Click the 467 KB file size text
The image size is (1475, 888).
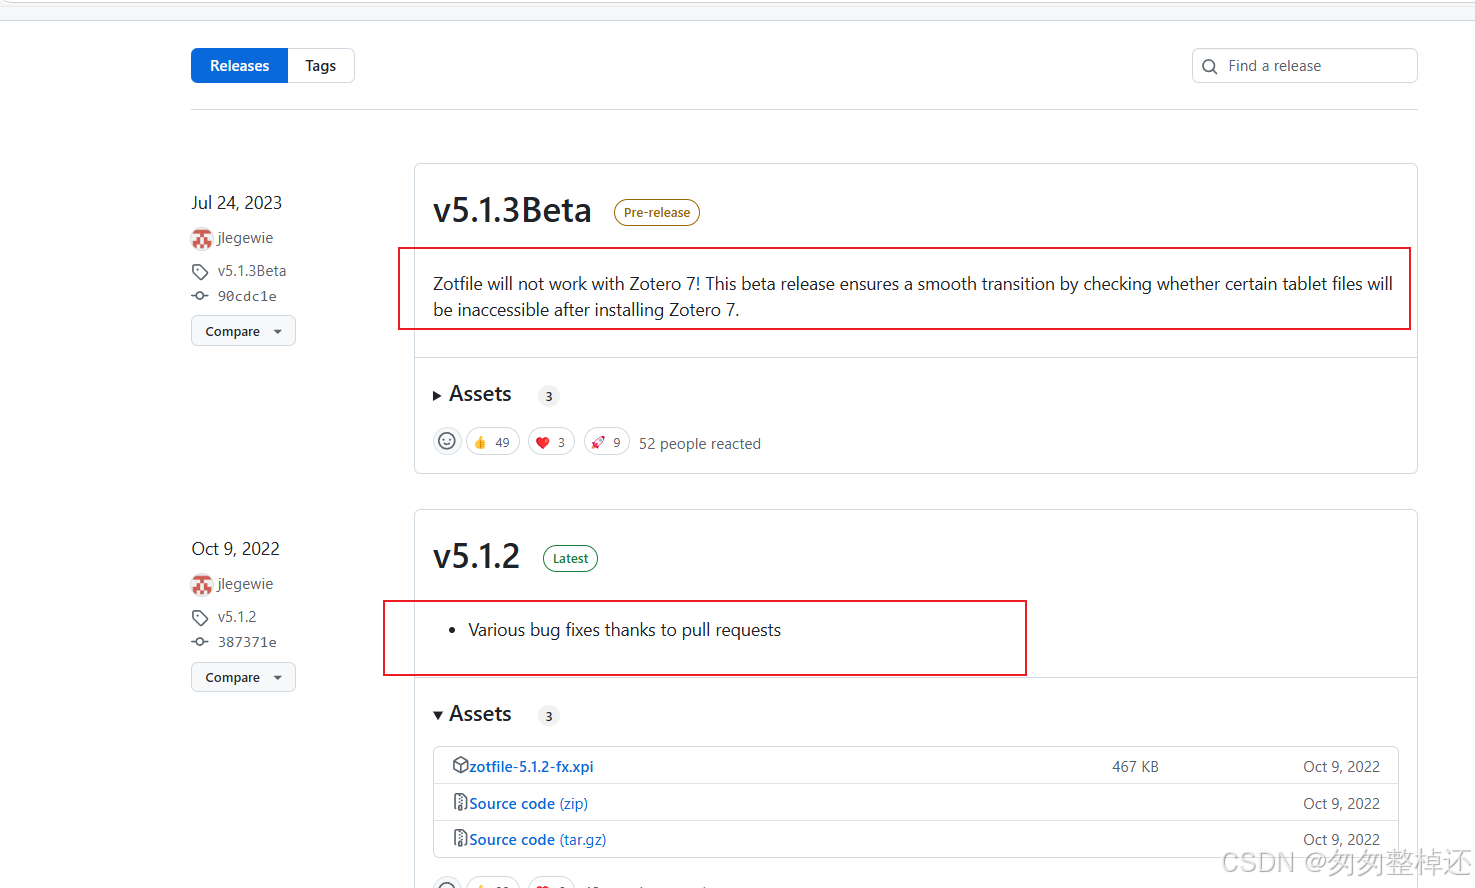coord(1135,767)
